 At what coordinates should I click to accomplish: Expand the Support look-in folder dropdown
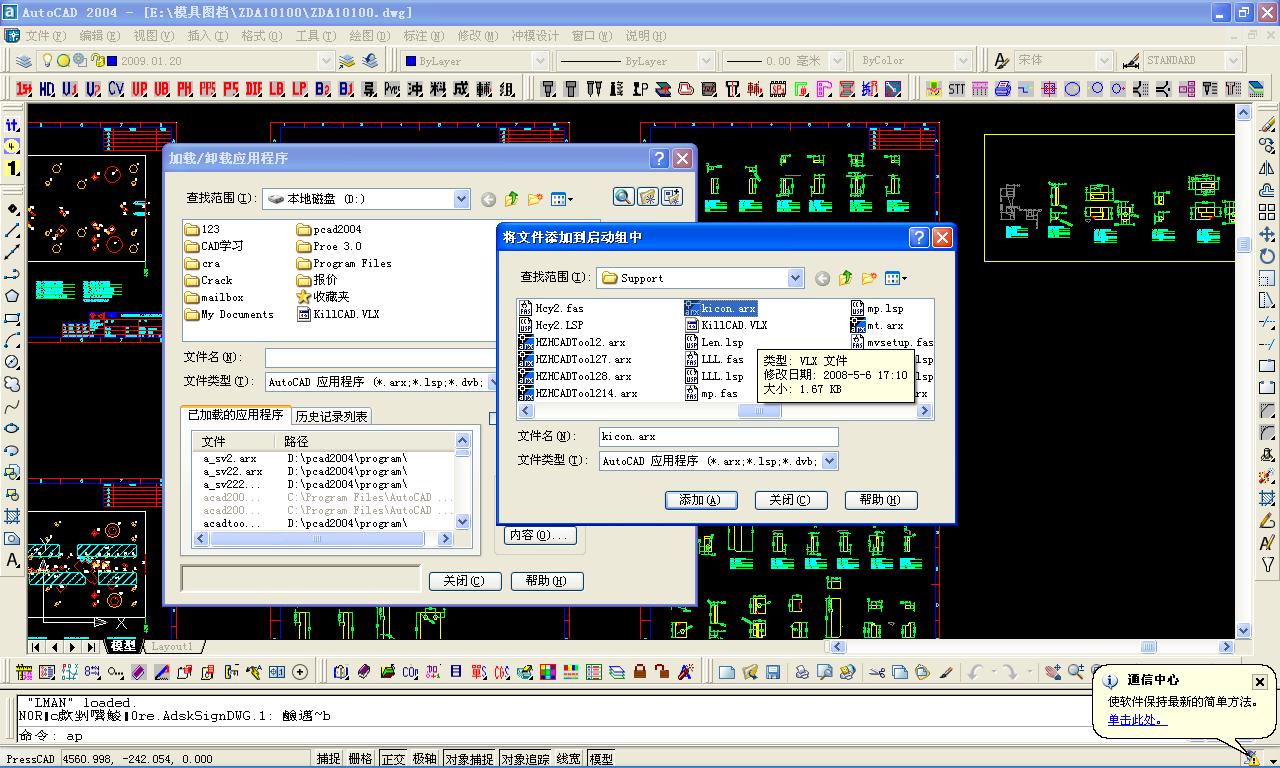pyautogui.click(x=795, y=278)
